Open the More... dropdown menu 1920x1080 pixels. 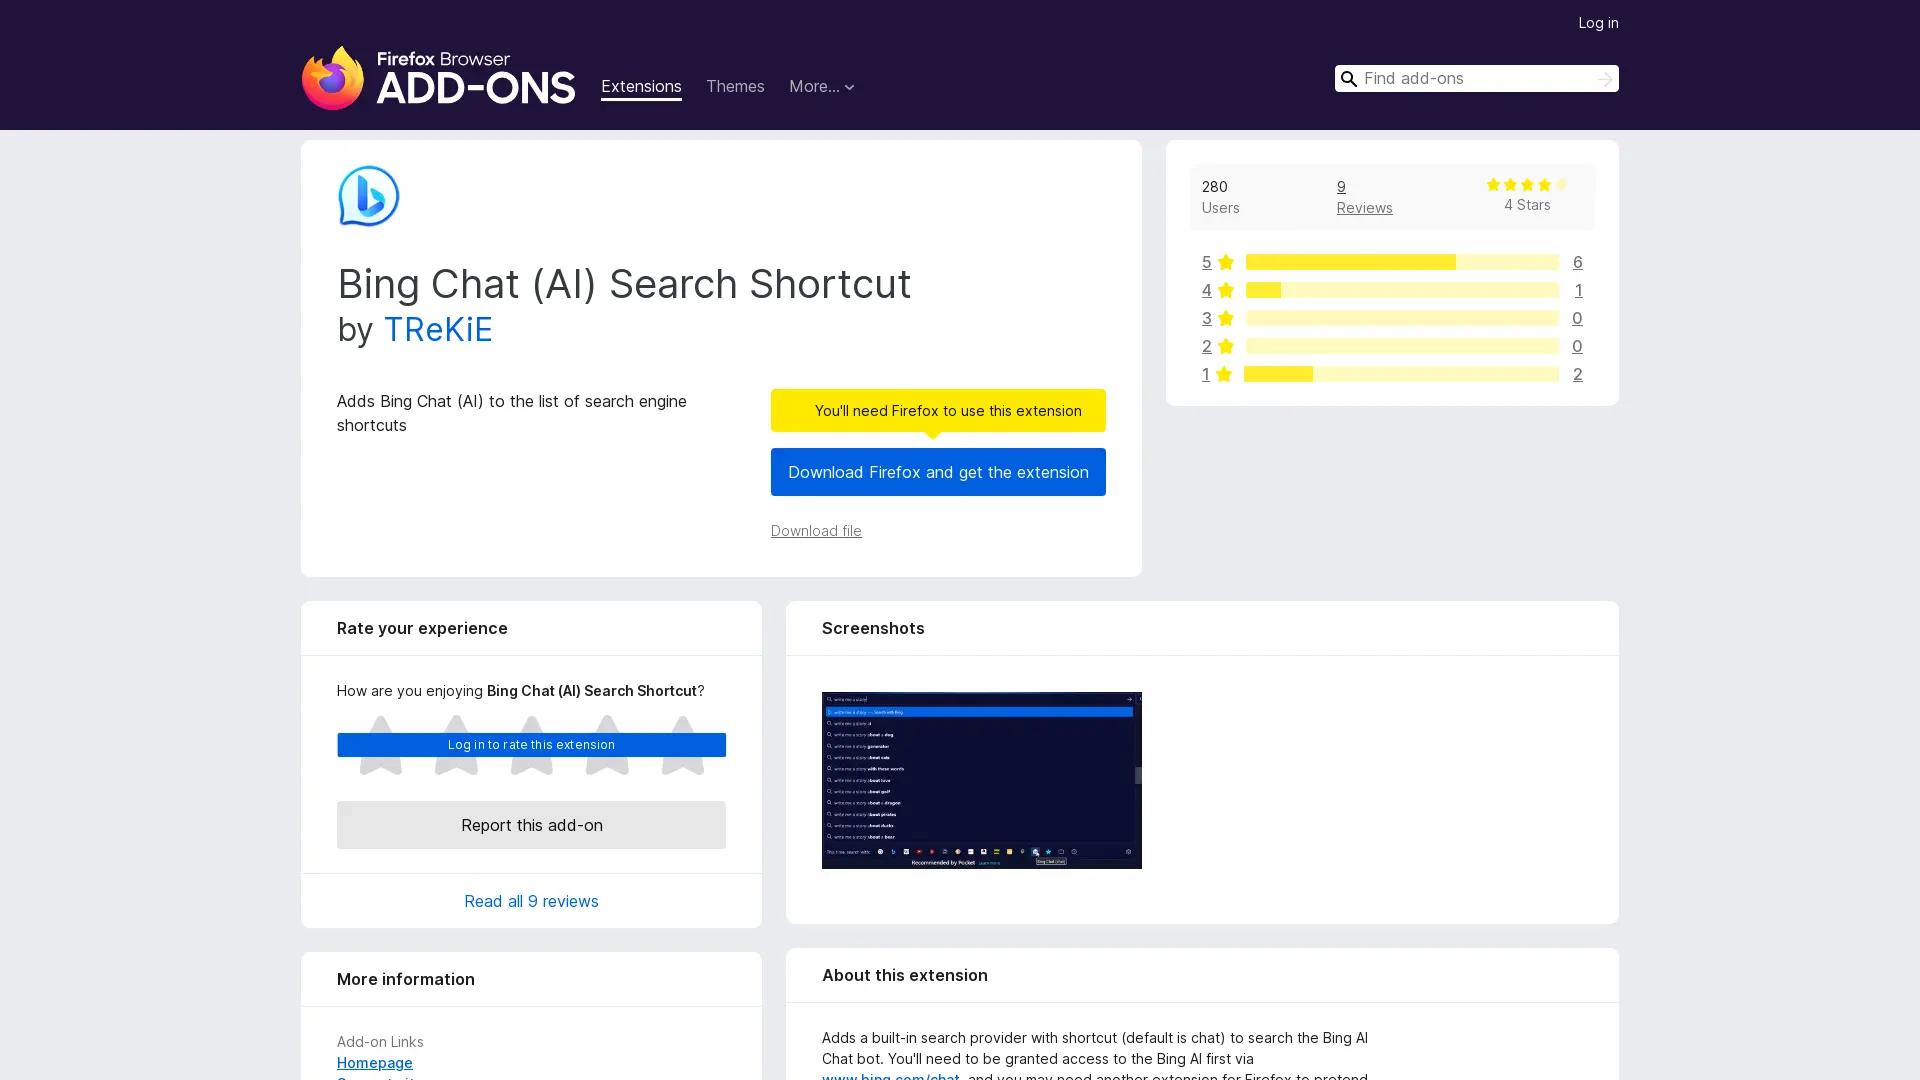pyautogui.click(x=815, y=86)
